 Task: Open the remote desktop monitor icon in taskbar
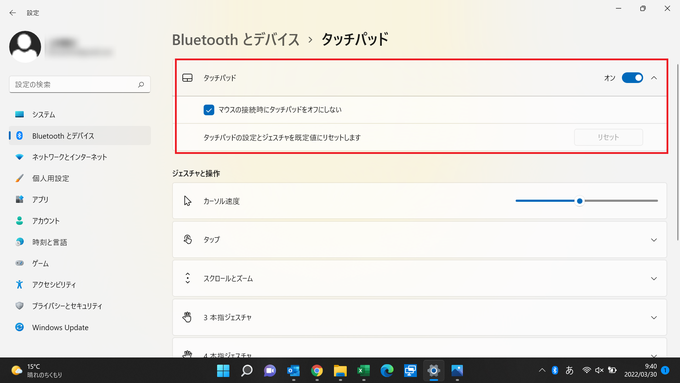[x=410, y=371]
